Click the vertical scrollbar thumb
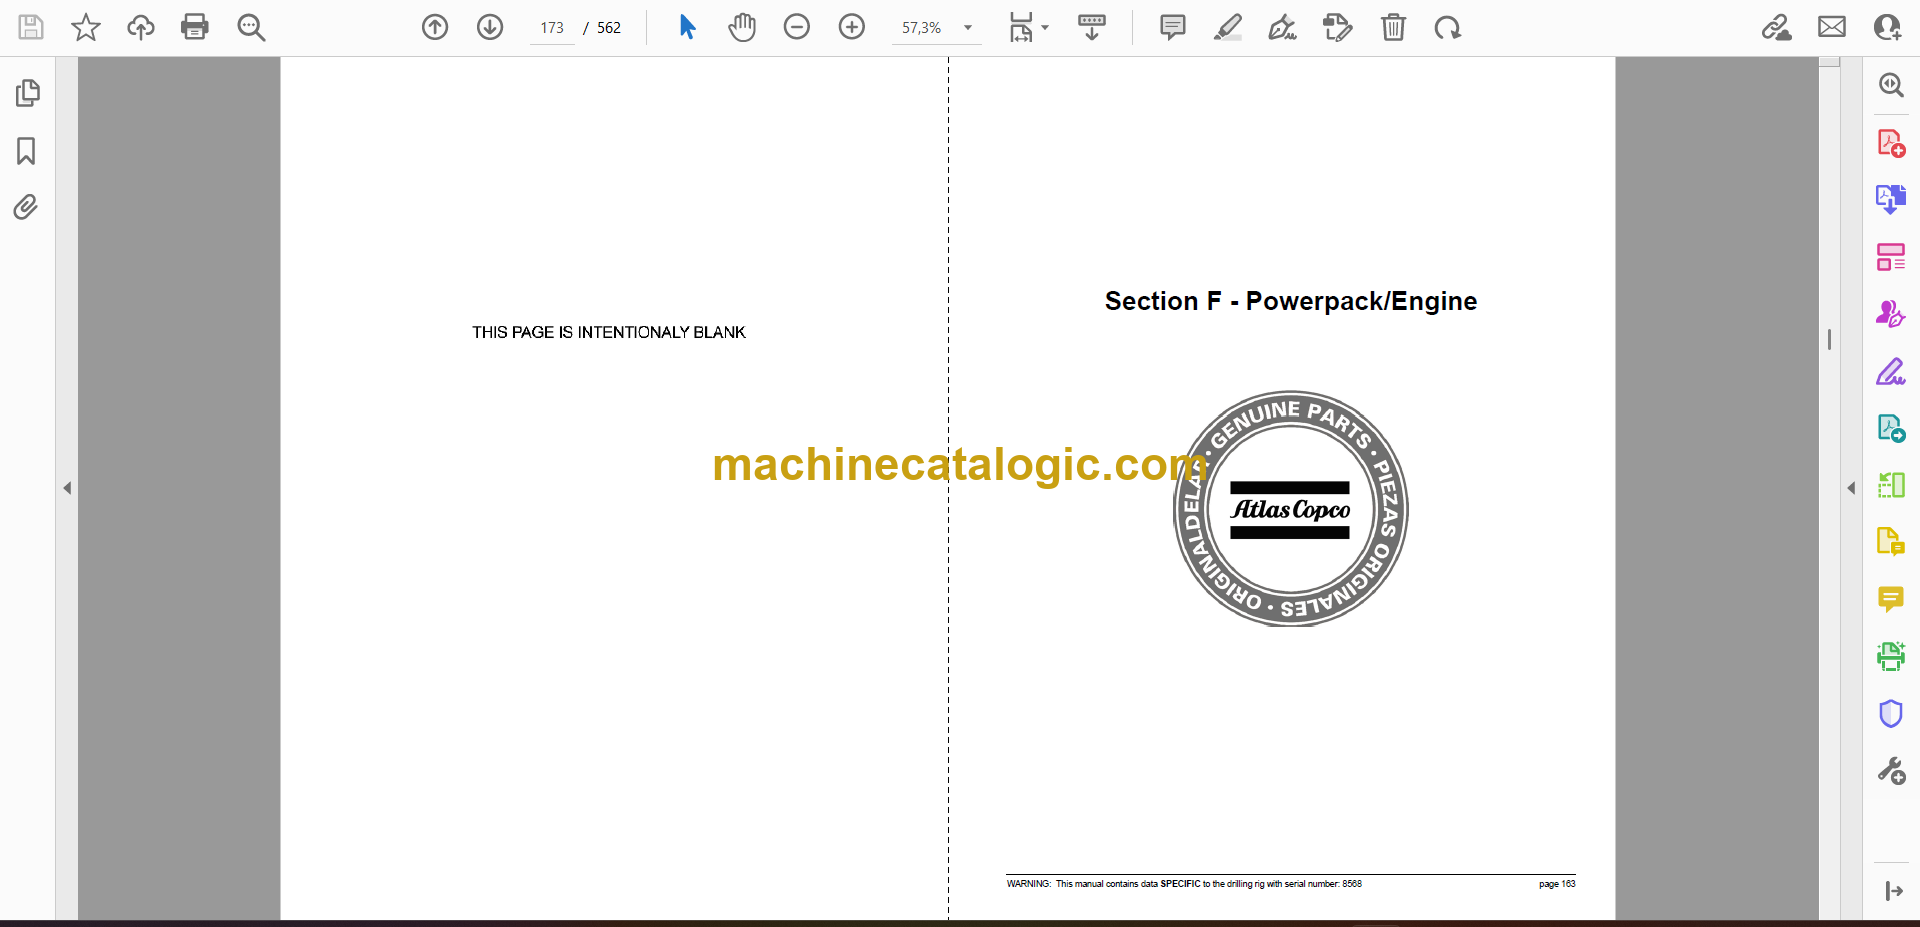1920x927 pixels. point(1830,340)
